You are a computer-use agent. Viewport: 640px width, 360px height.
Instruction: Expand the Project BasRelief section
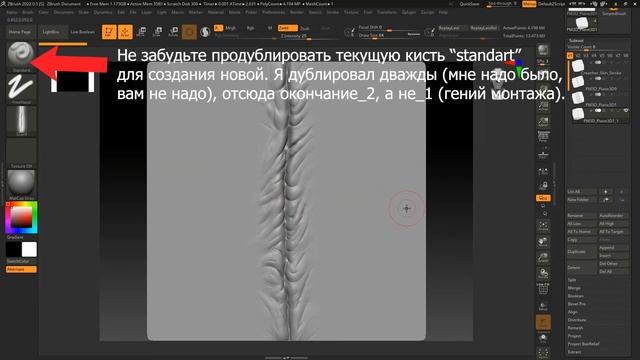[583, 344]
